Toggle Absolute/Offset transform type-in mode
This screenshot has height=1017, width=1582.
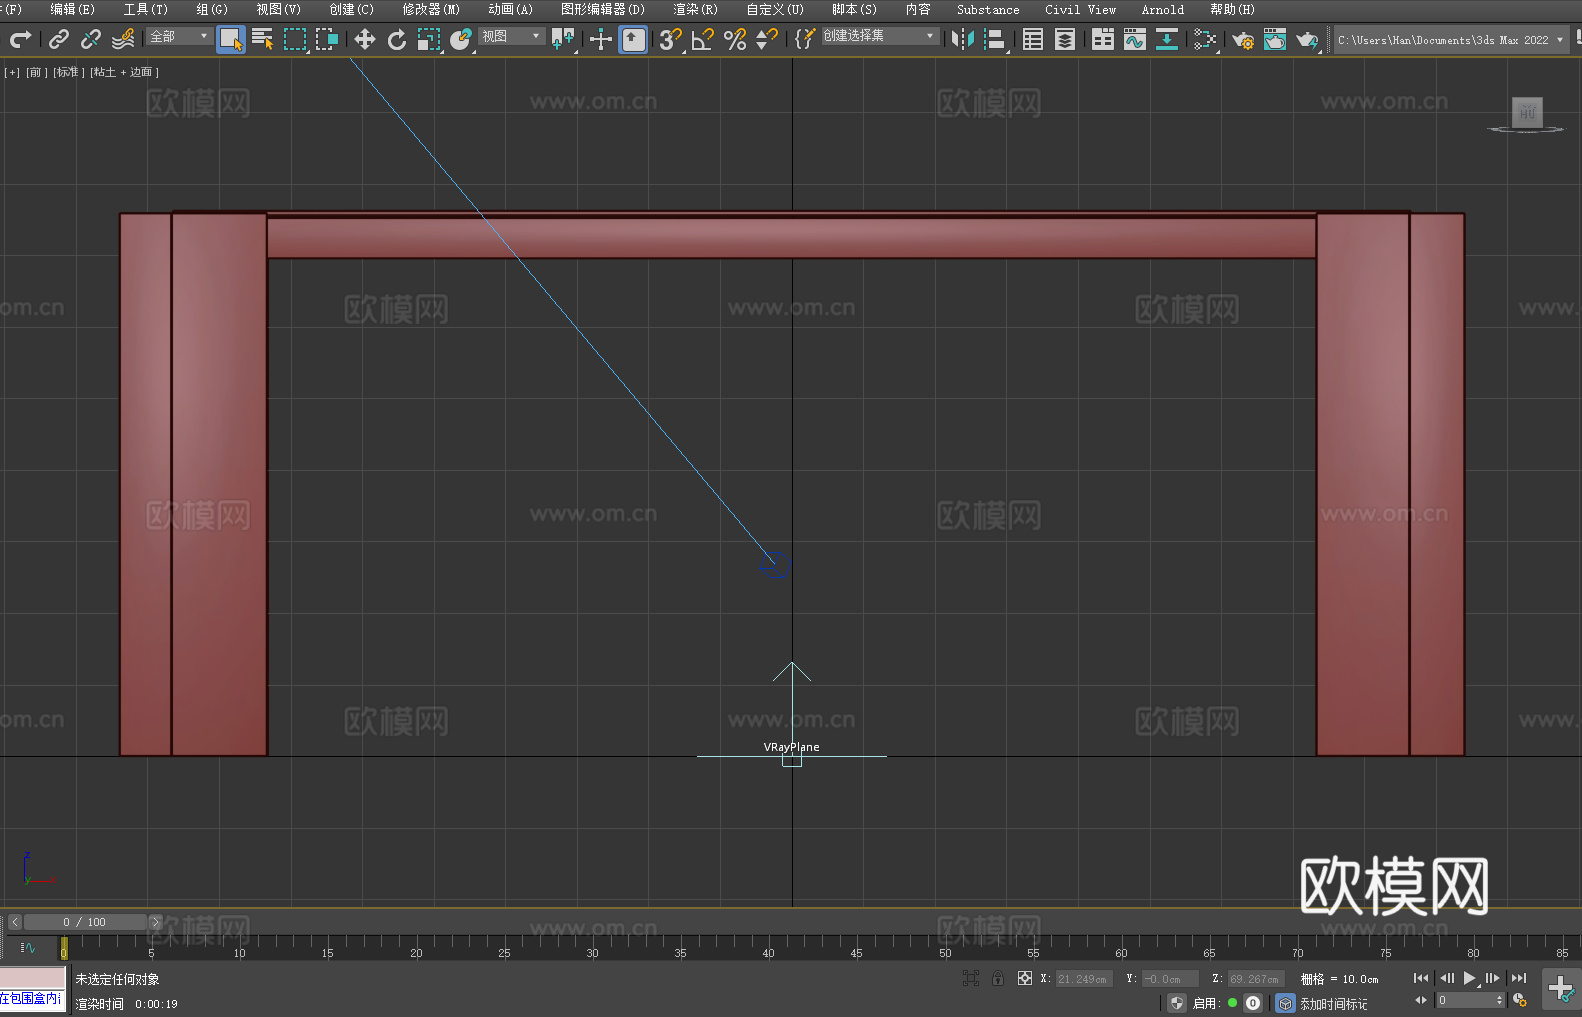1025,978
